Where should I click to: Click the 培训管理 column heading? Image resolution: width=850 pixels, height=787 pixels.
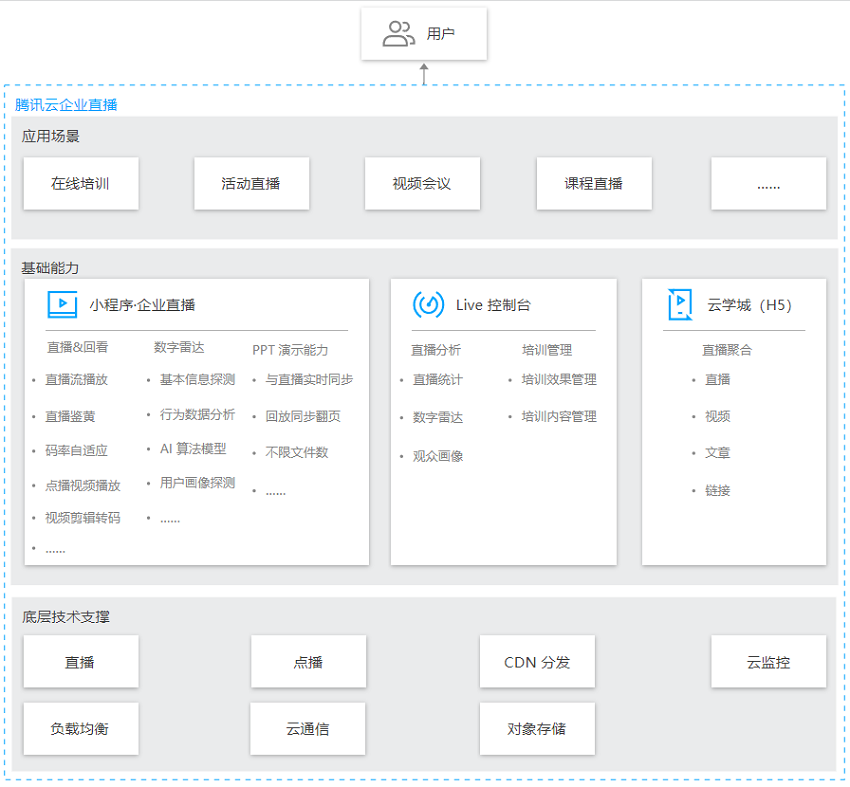tap(547, 350)
